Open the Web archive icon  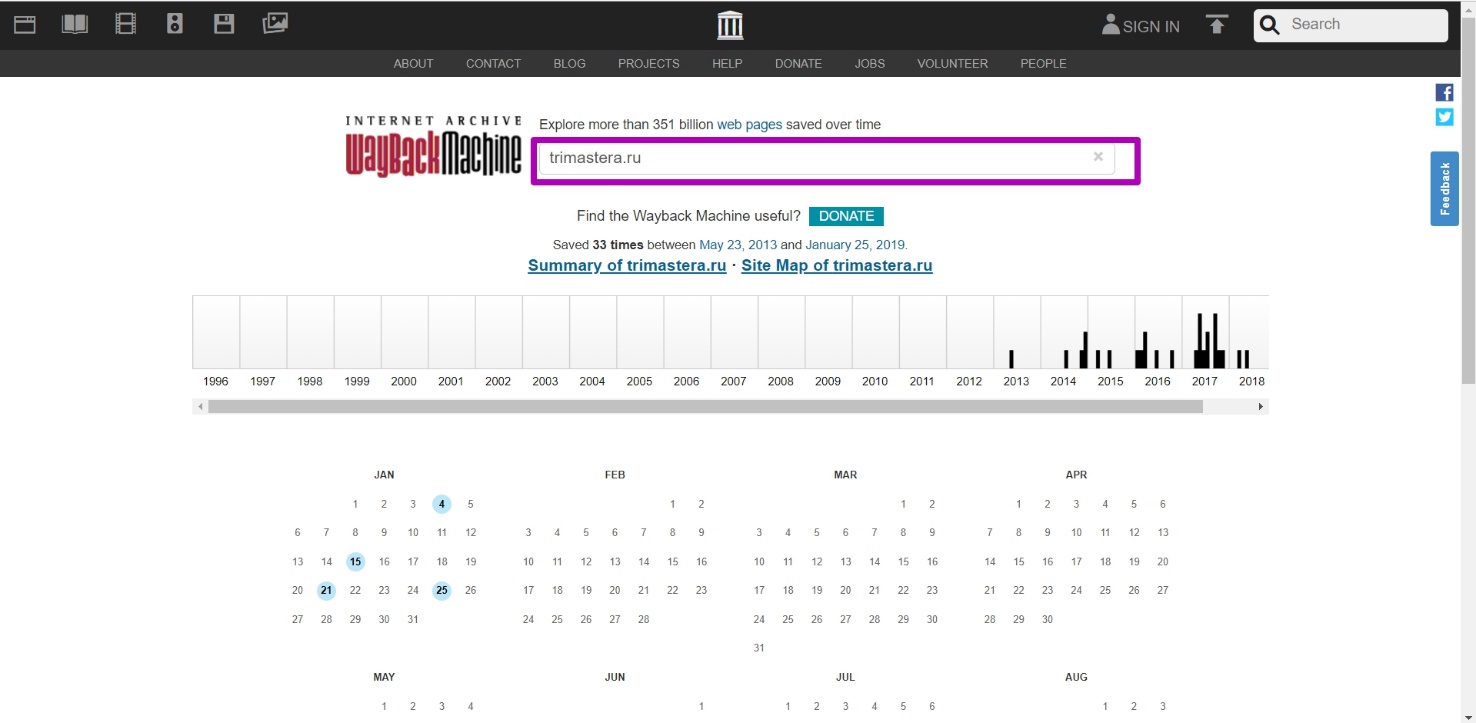tap(25, 24)
